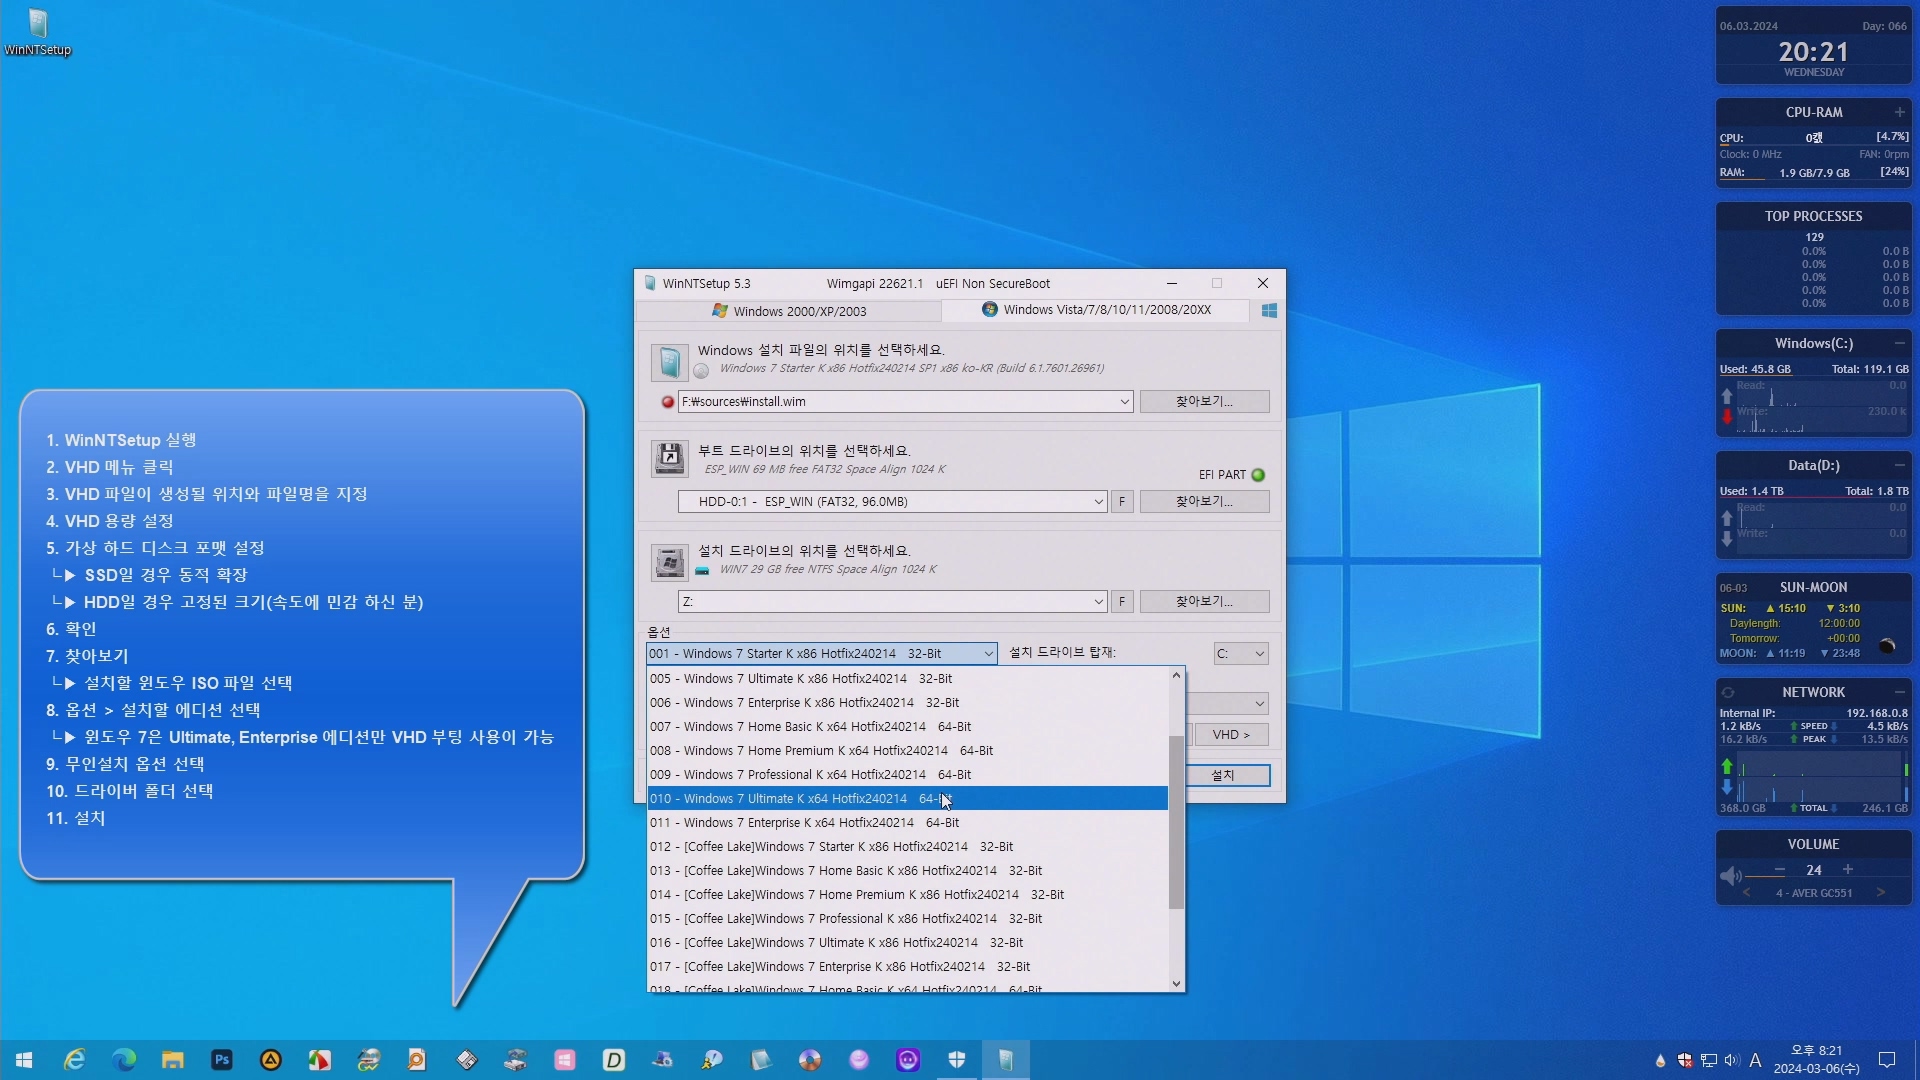Image resolution: width=1920 pixels, height=1080 pixels.
Task: Collapse the NETWORK gadget with minus button
Action: tap(1899, 692)
